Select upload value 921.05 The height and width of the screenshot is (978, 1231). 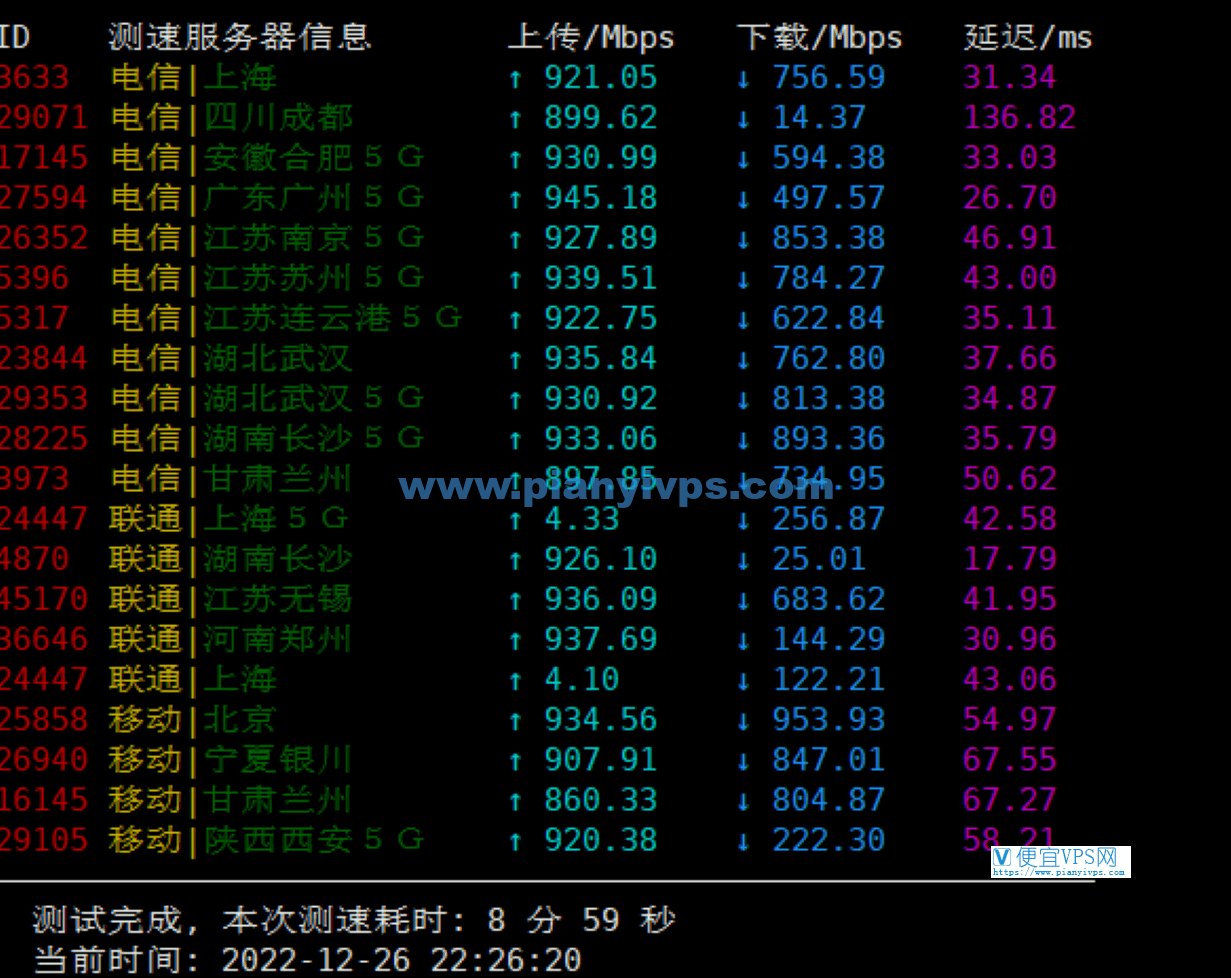601,77
